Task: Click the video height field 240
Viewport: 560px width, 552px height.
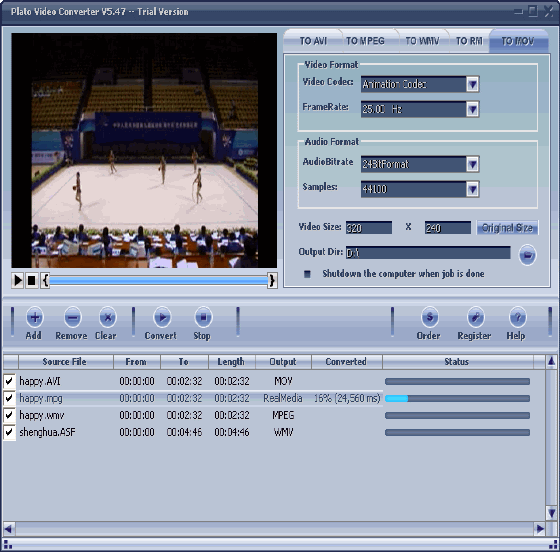Action: (448, 228)
